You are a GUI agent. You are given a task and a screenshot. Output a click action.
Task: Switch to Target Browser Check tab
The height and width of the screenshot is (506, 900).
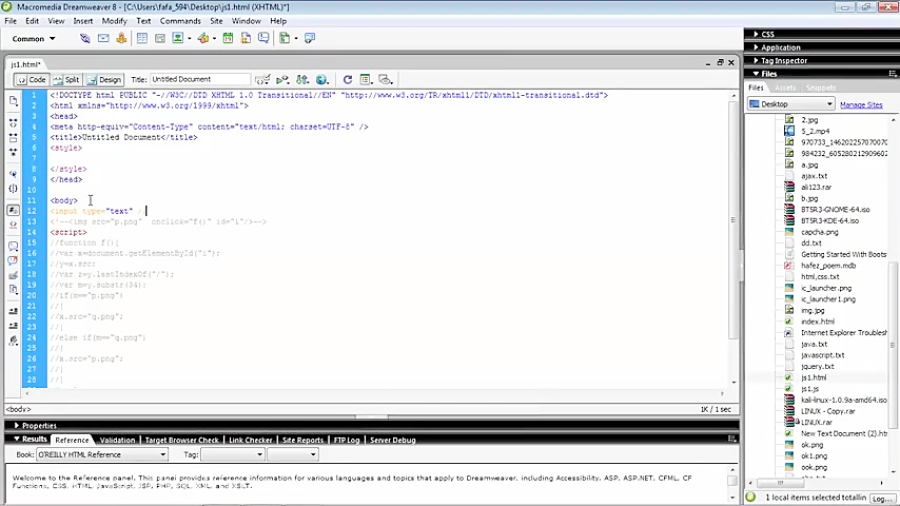tap(181, 440)
